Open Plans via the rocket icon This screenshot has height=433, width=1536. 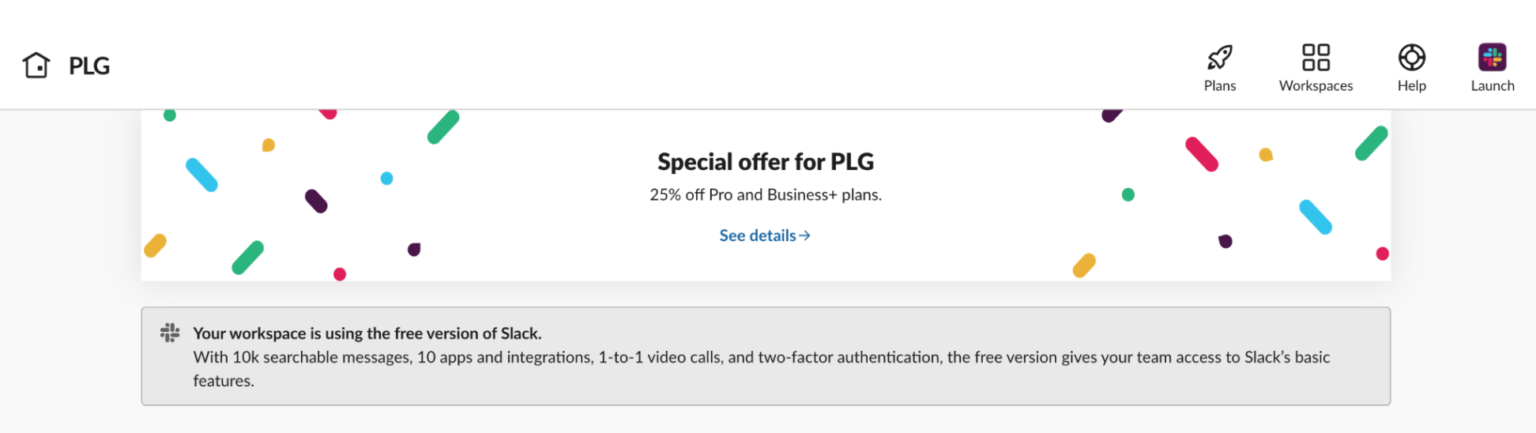[x=1219, y=57]
